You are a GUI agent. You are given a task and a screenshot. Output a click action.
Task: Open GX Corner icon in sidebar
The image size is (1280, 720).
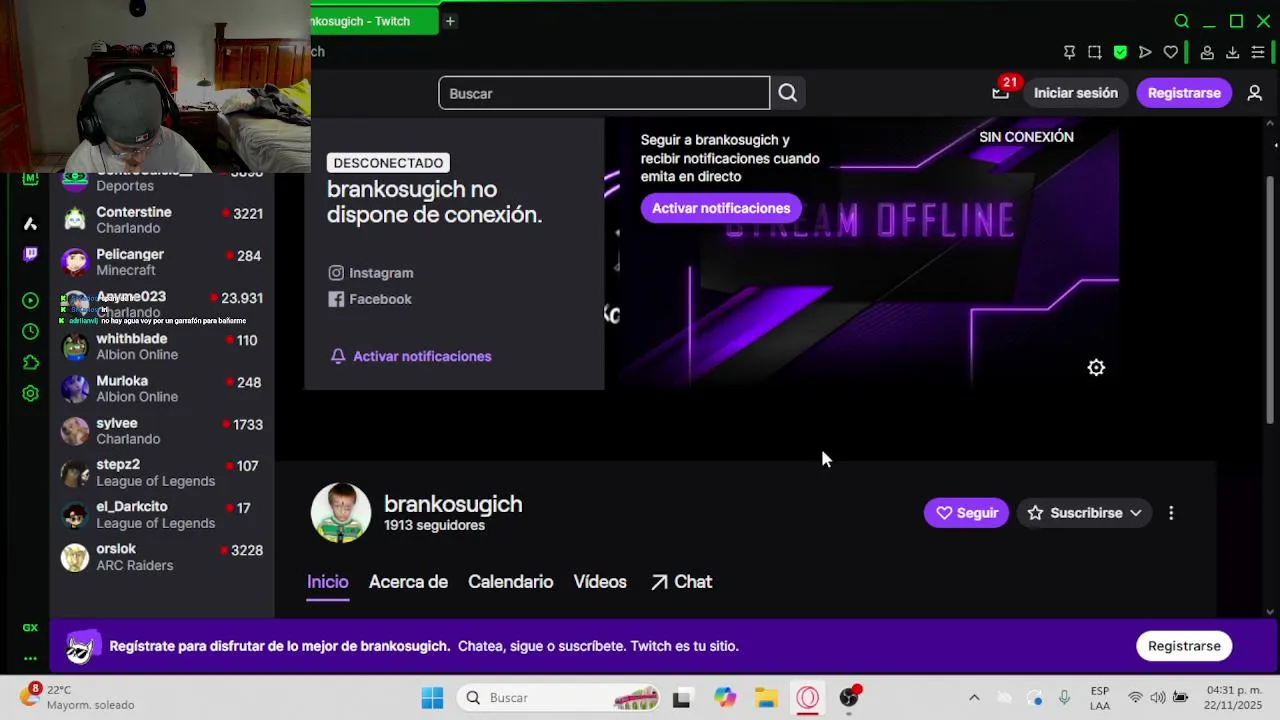[30, 627]
